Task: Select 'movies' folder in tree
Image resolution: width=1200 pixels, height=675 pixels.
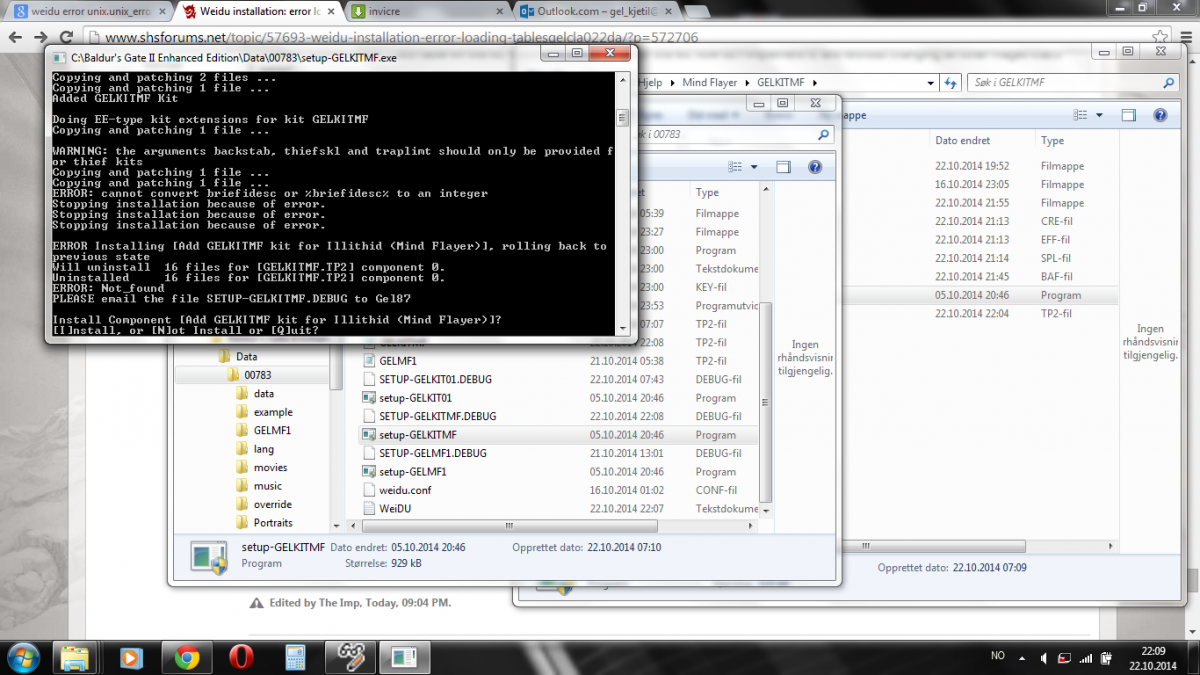Action: (x=270, y=467)
